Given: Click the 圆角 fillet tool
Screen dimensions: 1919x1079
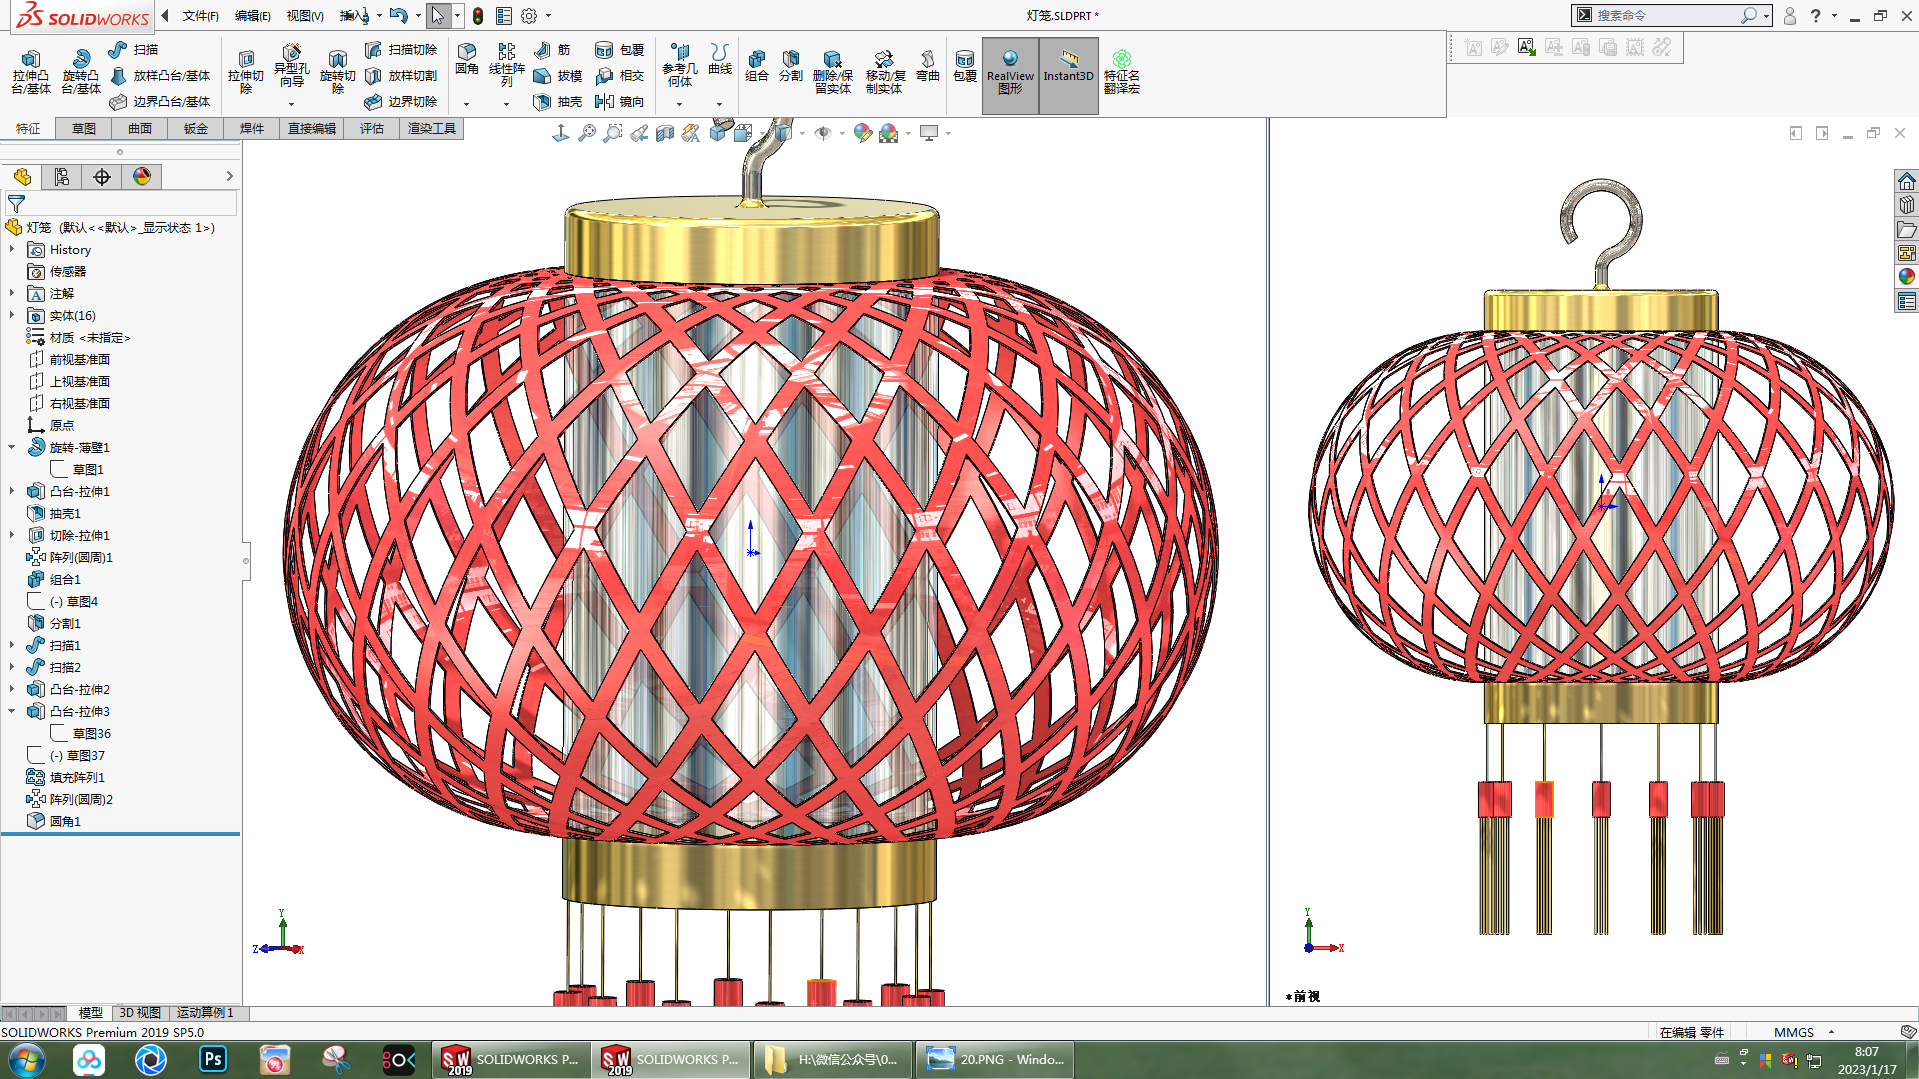Looking at the screenshot, I should [466, 60].
